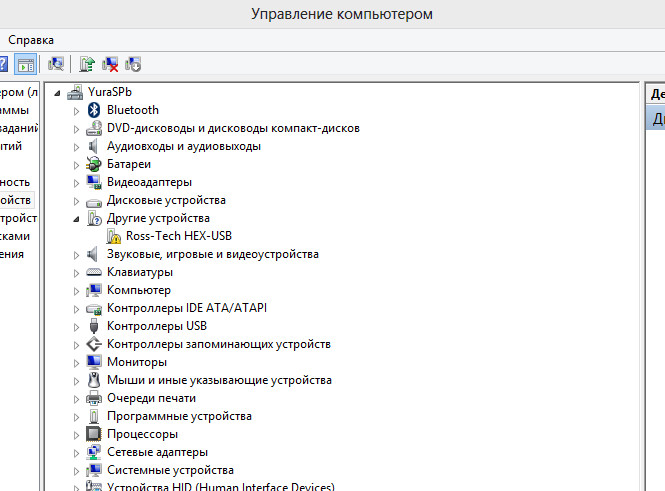Select the Программные устройства row
This screenshot has width=665, height=491.
pyautogui.click(x=179, y=416)
